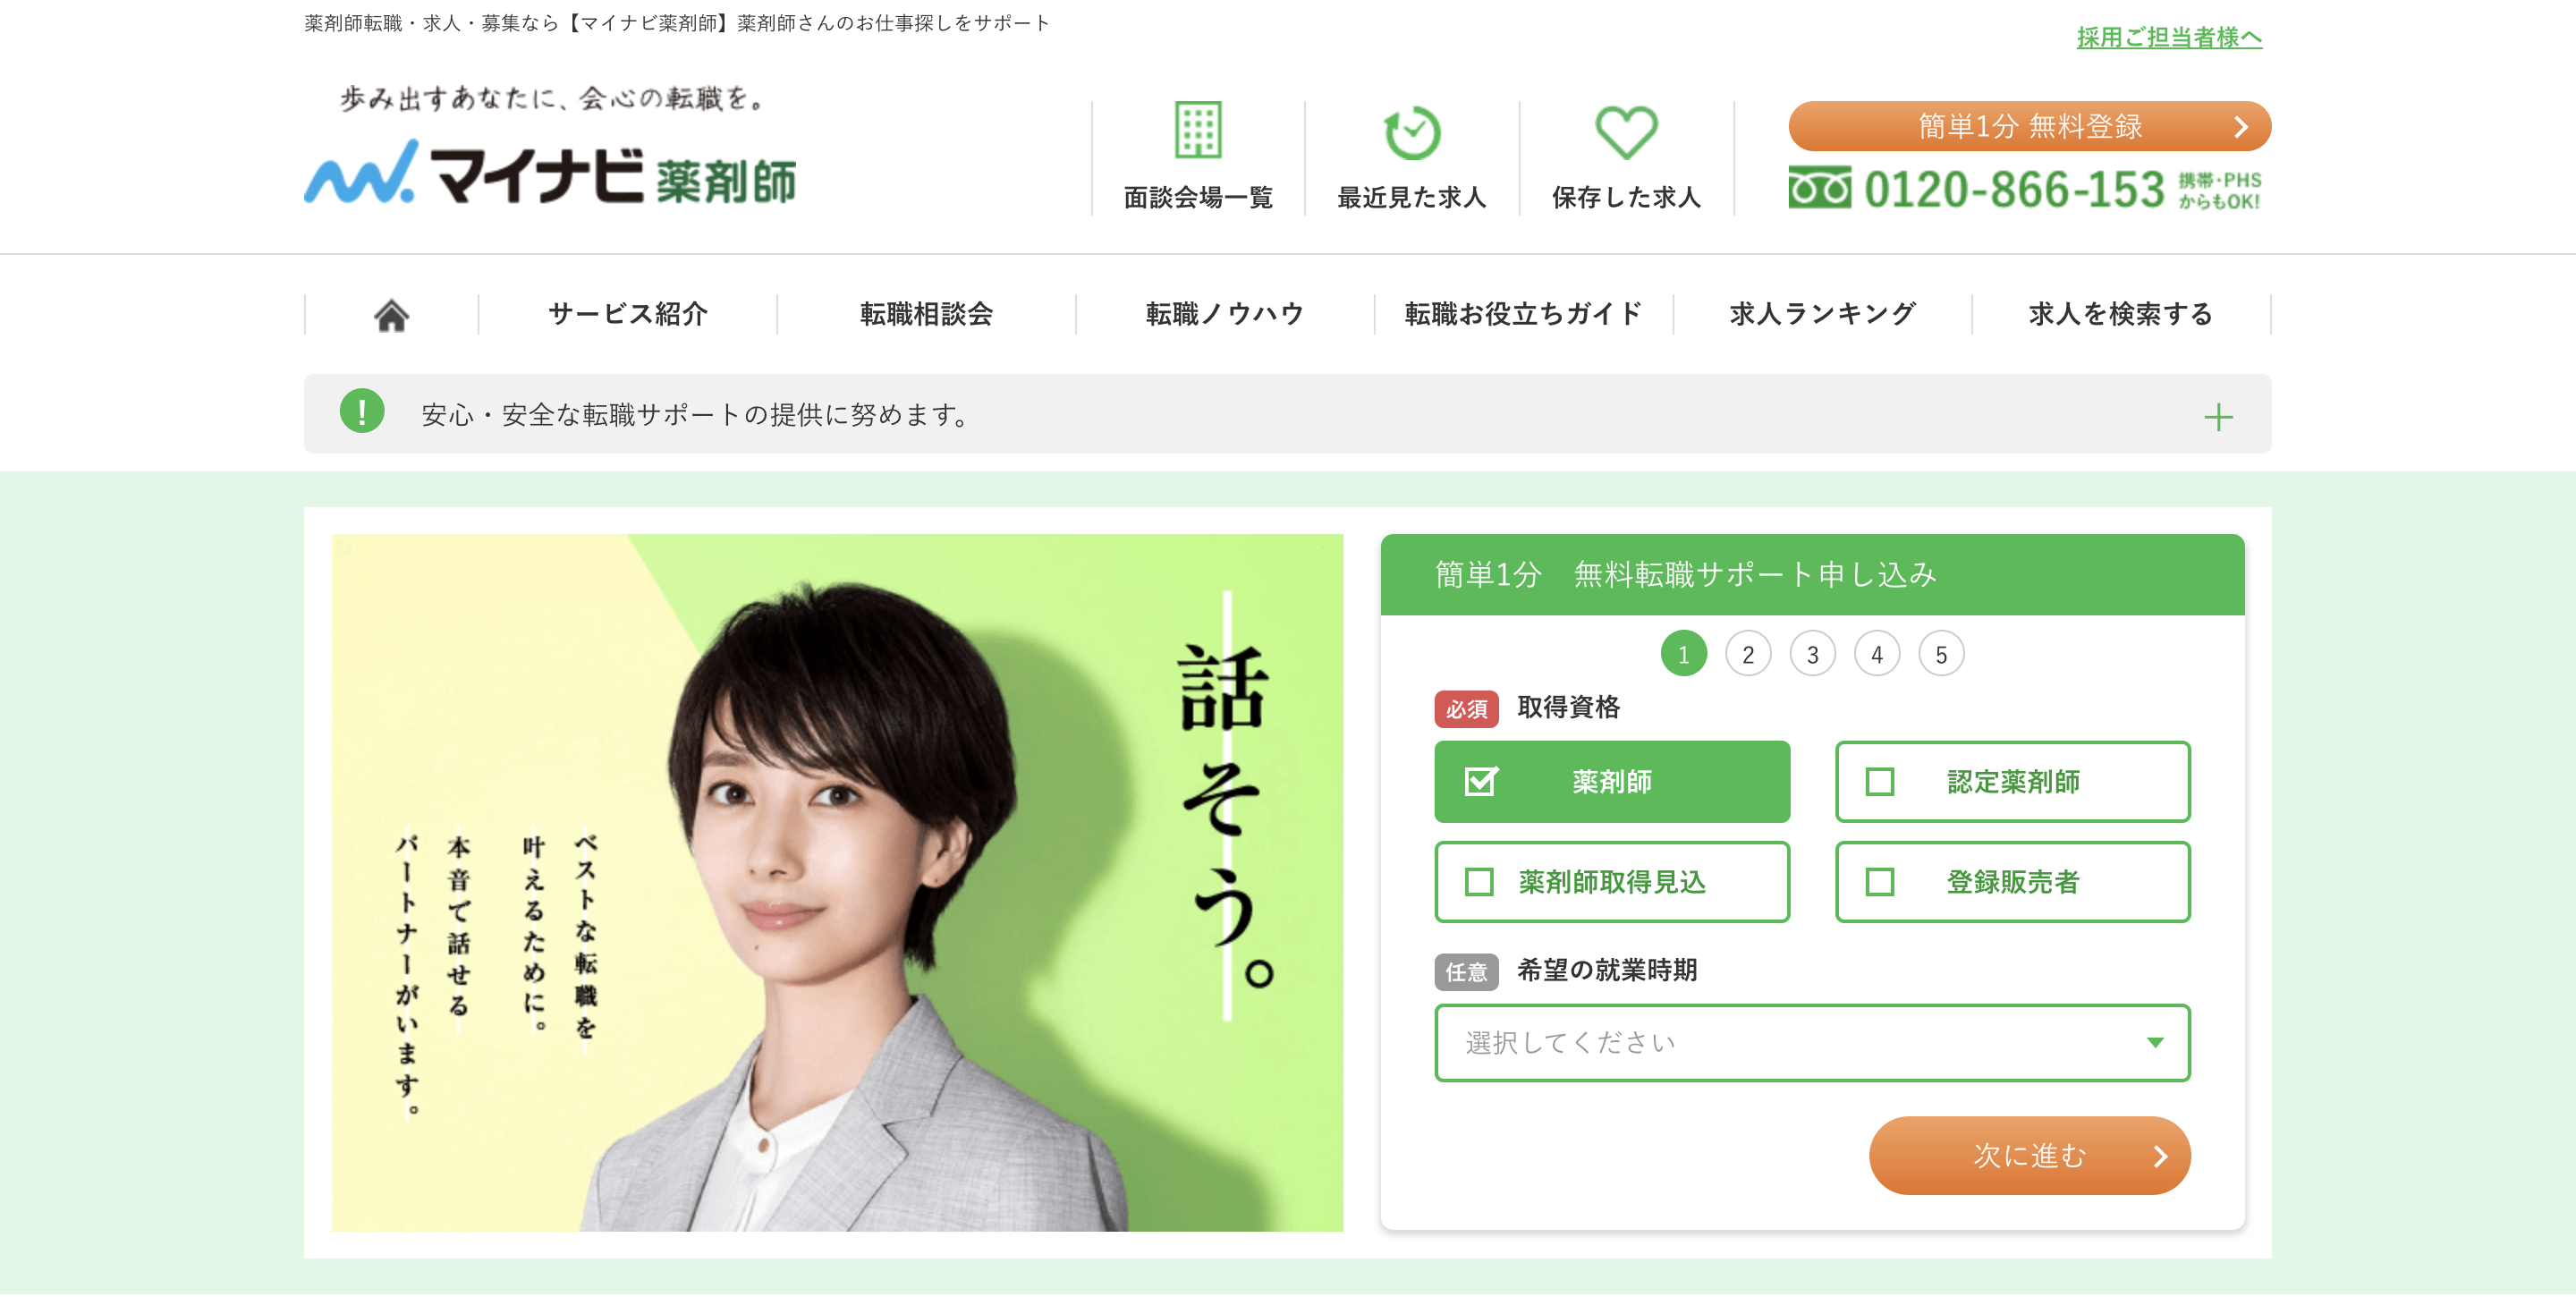This screenshot has height=1297, width=2576.
Task: Open the 求人ランキング menu item
Action: (x=1822, y=314)
